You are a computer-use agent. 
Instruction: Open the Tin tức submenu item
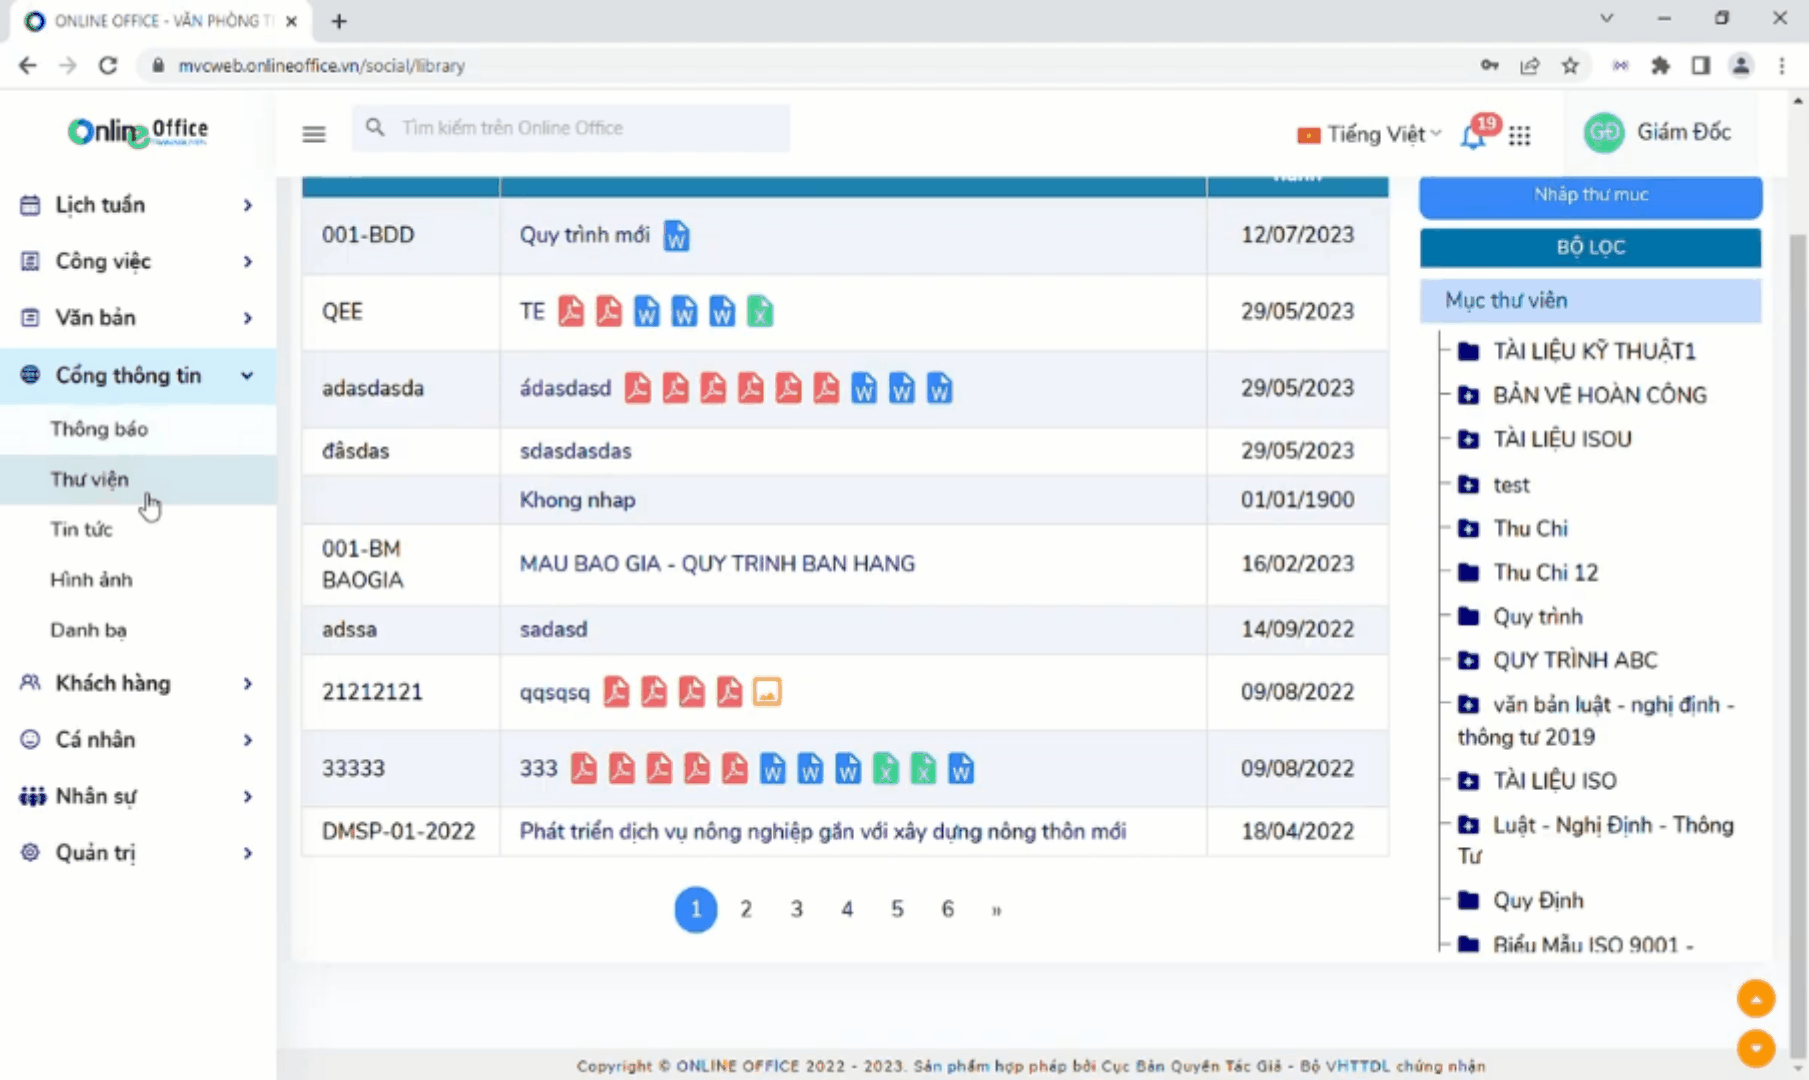(81, 529)
